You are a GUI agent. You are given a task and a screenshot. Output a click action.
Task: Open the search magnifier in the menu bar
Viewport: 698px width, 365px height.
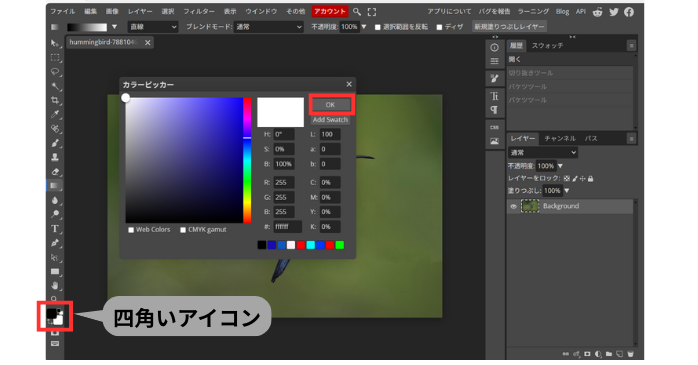(x=357, y=12)
